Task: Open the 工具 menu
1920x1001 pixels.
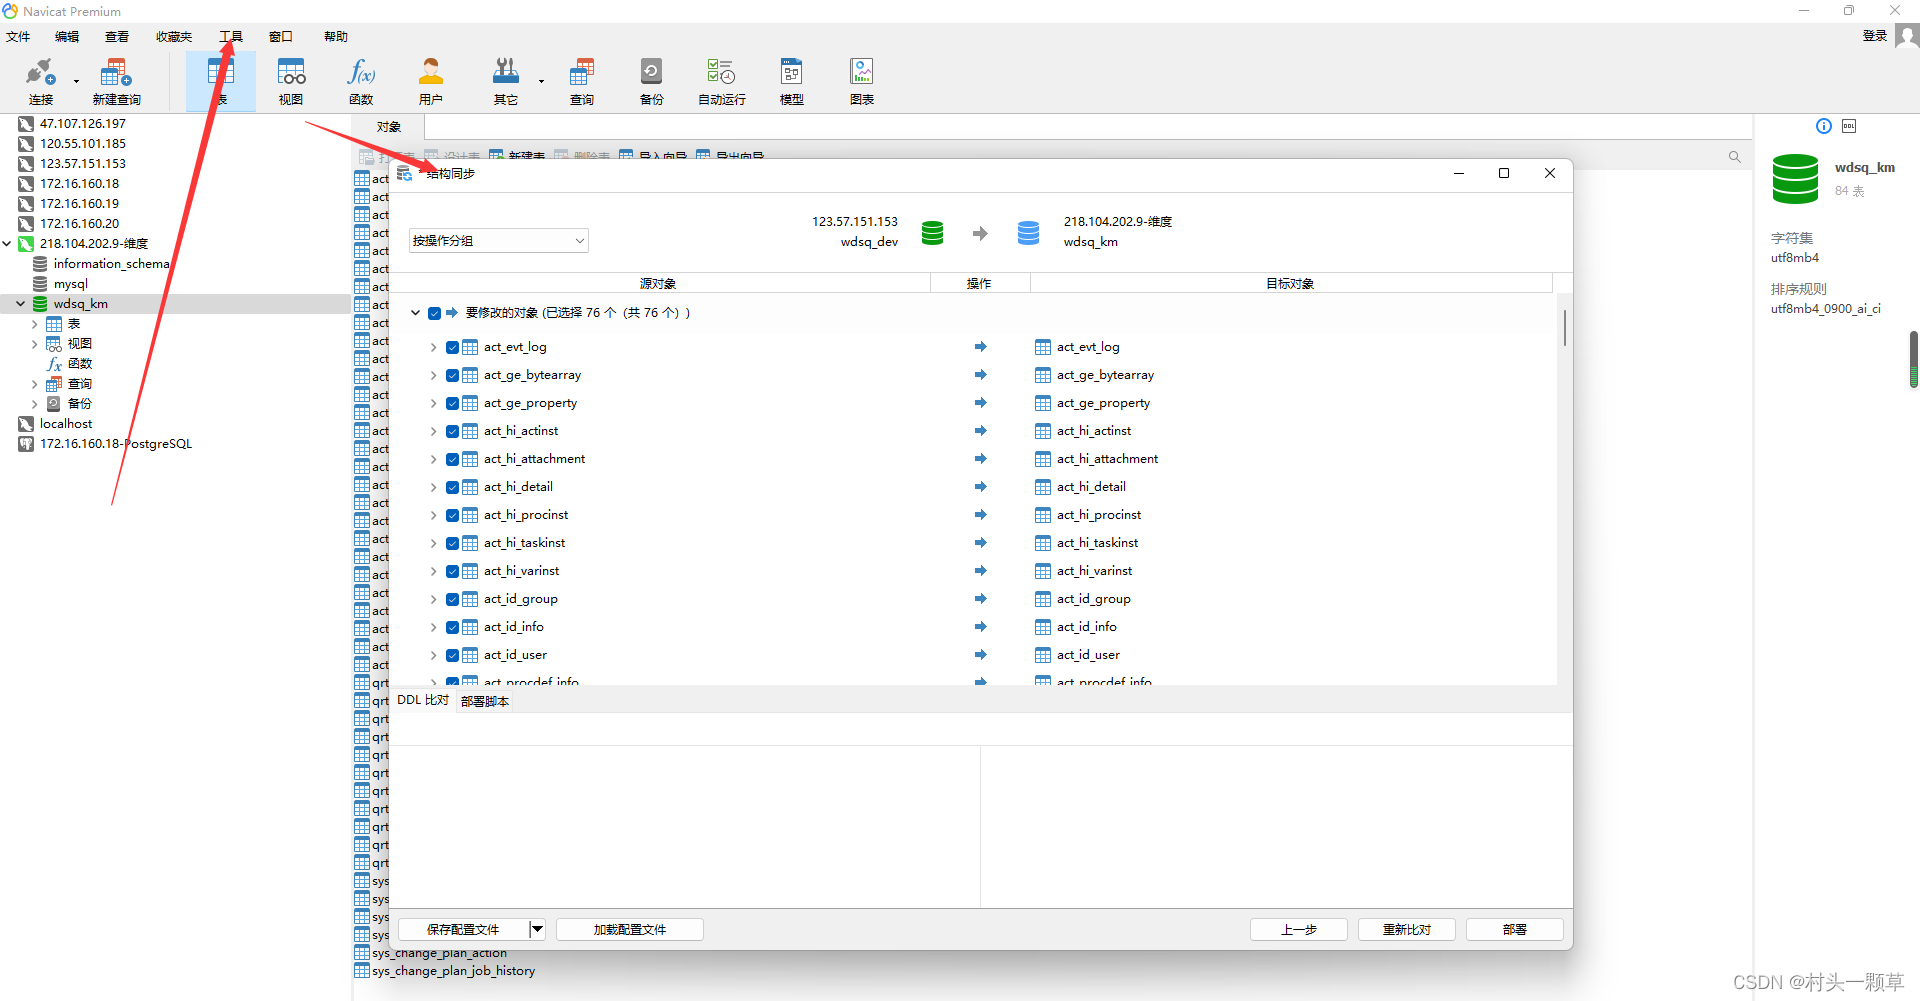Action: tap(231, 37)
